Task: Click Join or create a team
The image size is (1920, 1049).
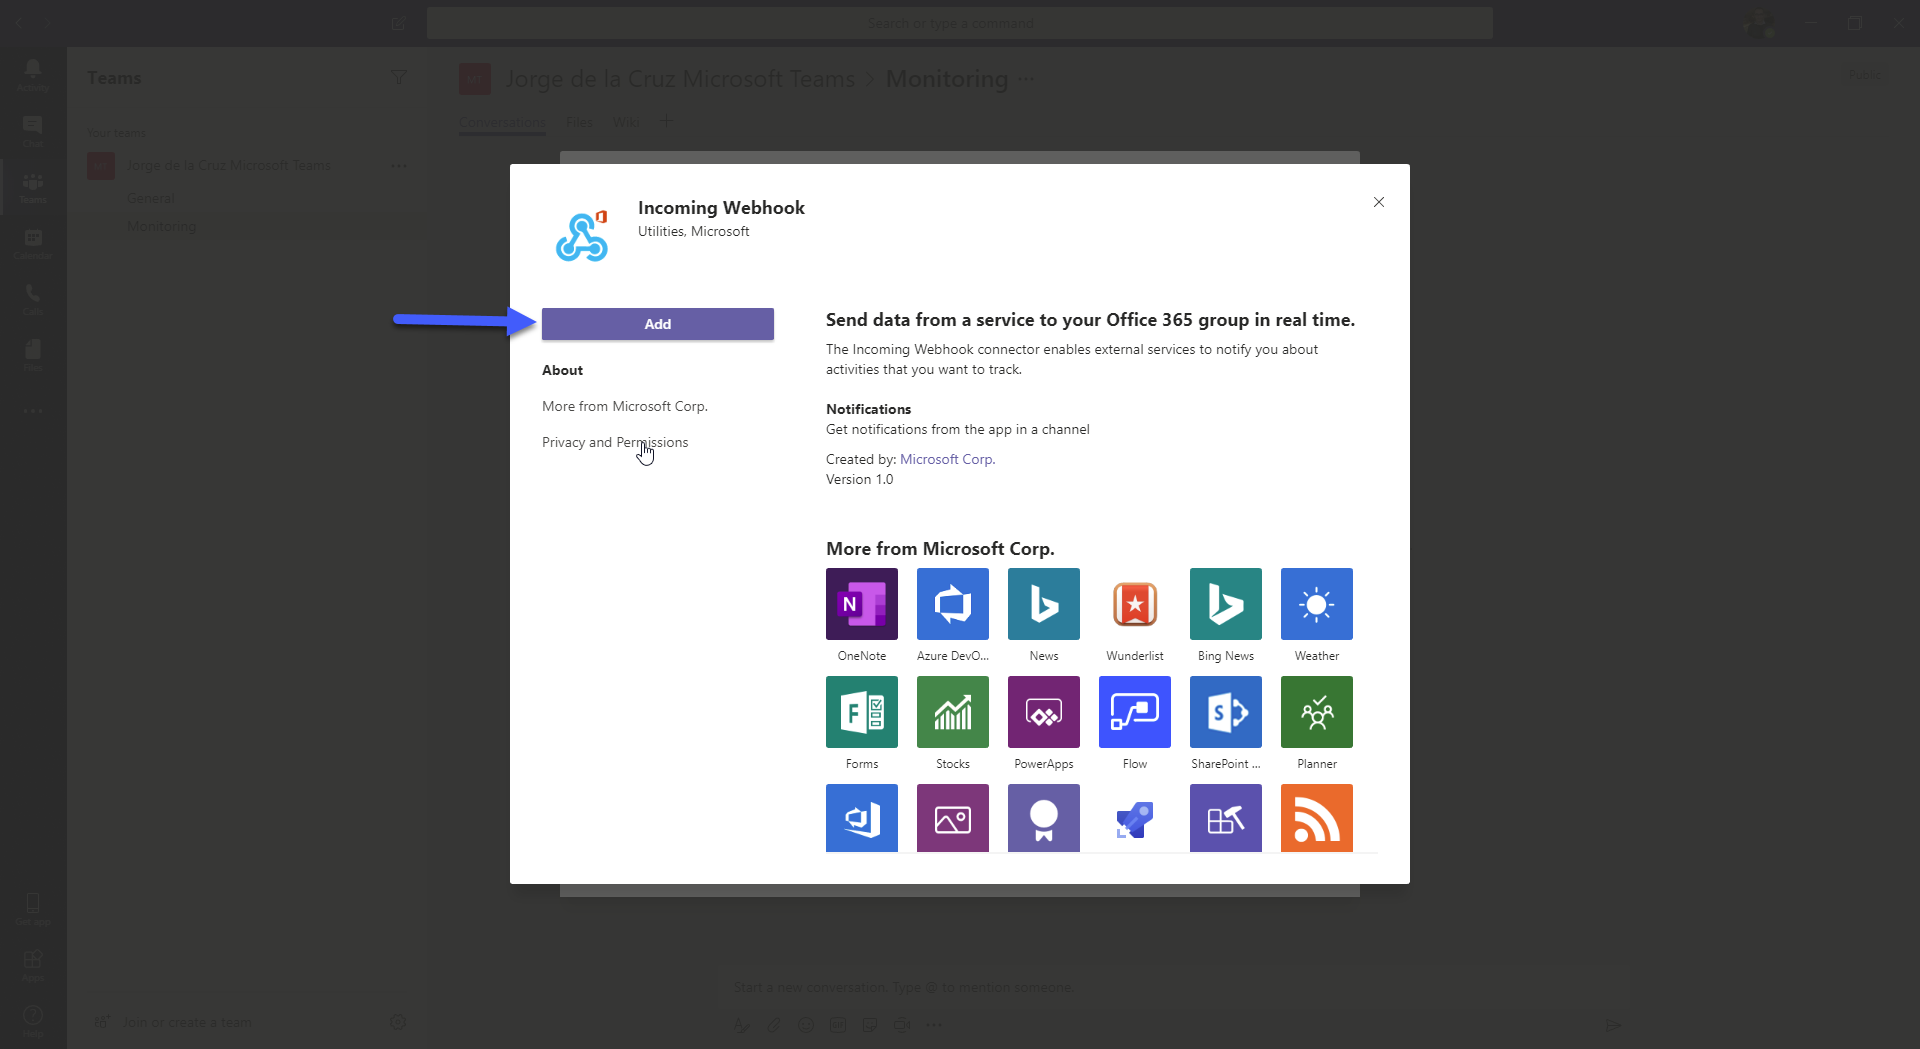Action: tap(188, 1022)
